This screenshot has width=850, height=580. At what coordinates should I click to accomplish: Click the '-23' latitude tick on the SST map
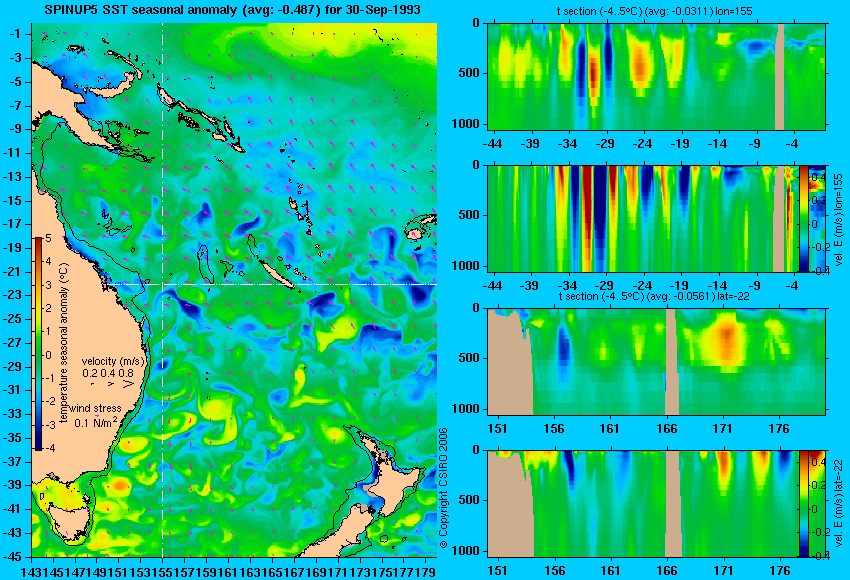coord(14,295)
